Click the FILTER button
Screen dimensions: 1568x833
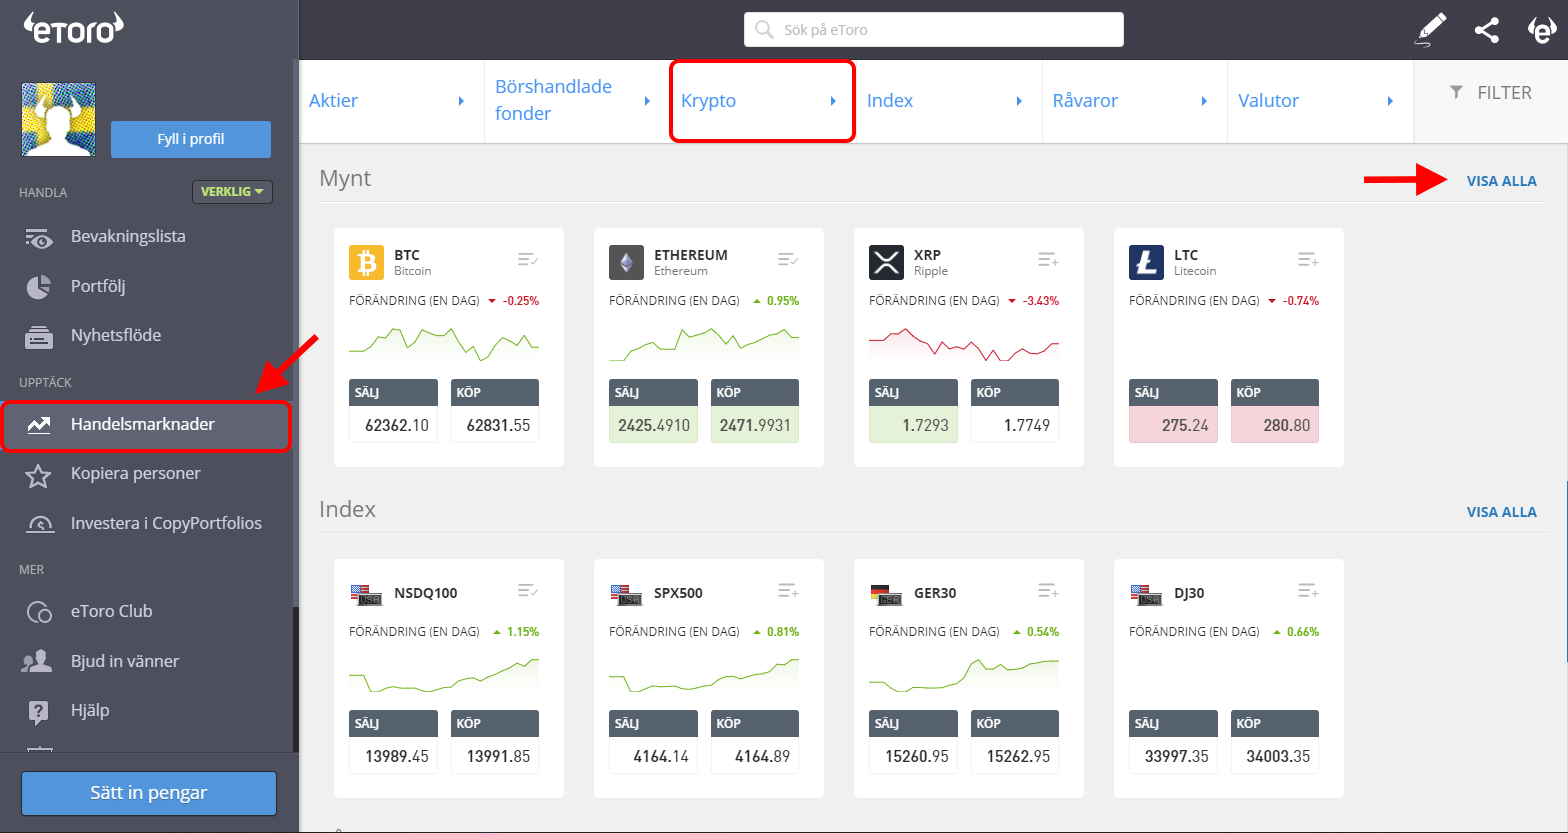click(x=1491, y=92)
